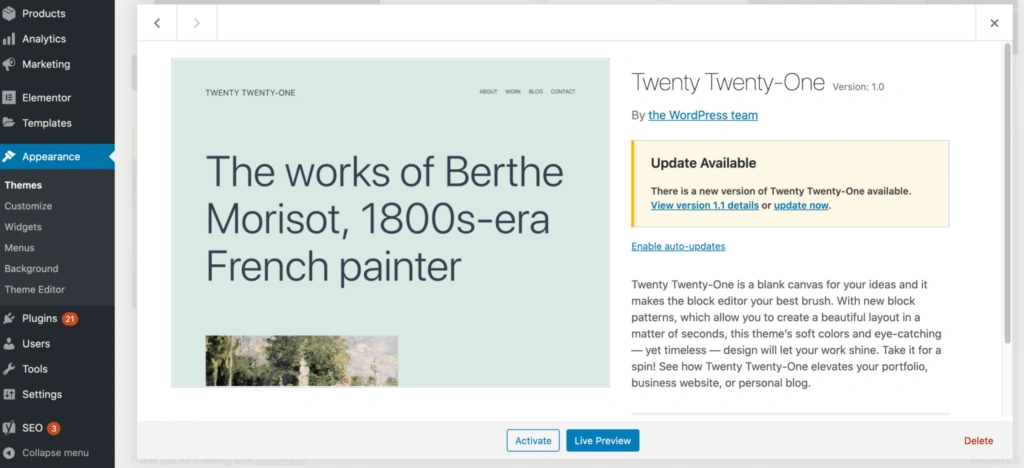Open the Appearance menu
This screenshot has width=1024, height=468.
[x=51, y=156]
